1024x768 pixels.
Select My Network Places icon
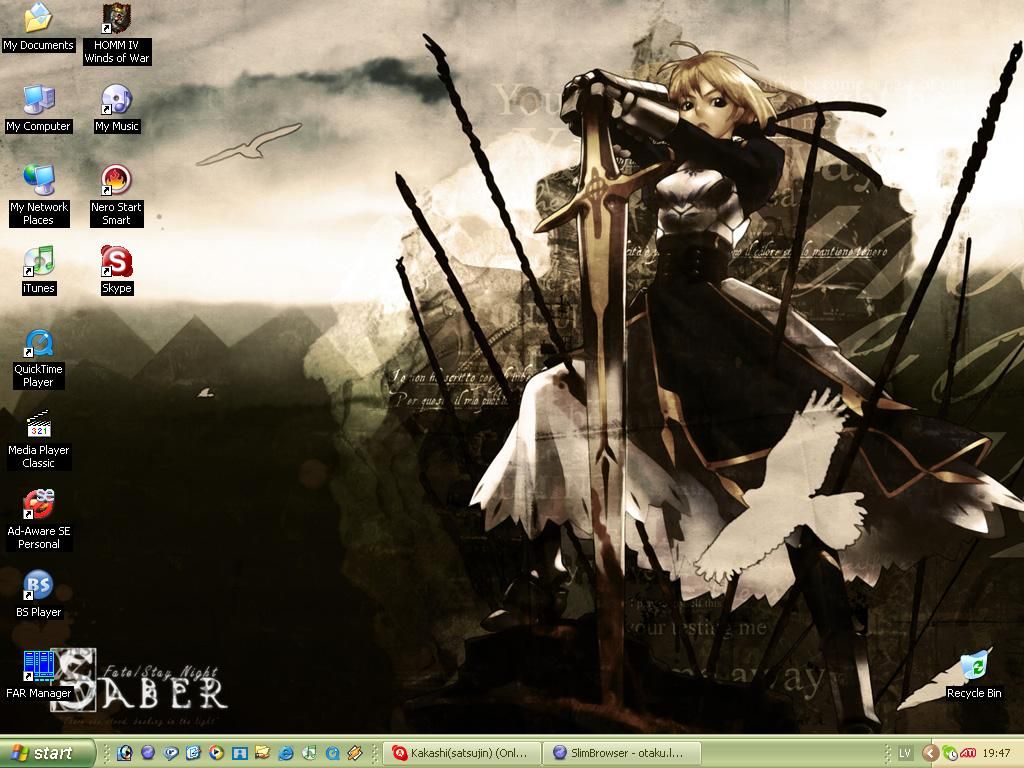pyautogui.click(x=39, y=196)
